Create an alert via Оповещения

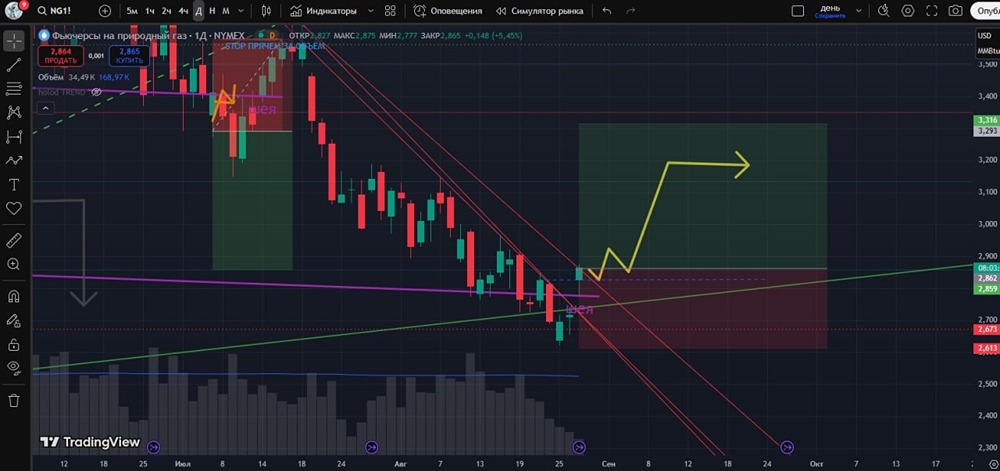coord(448,11)
